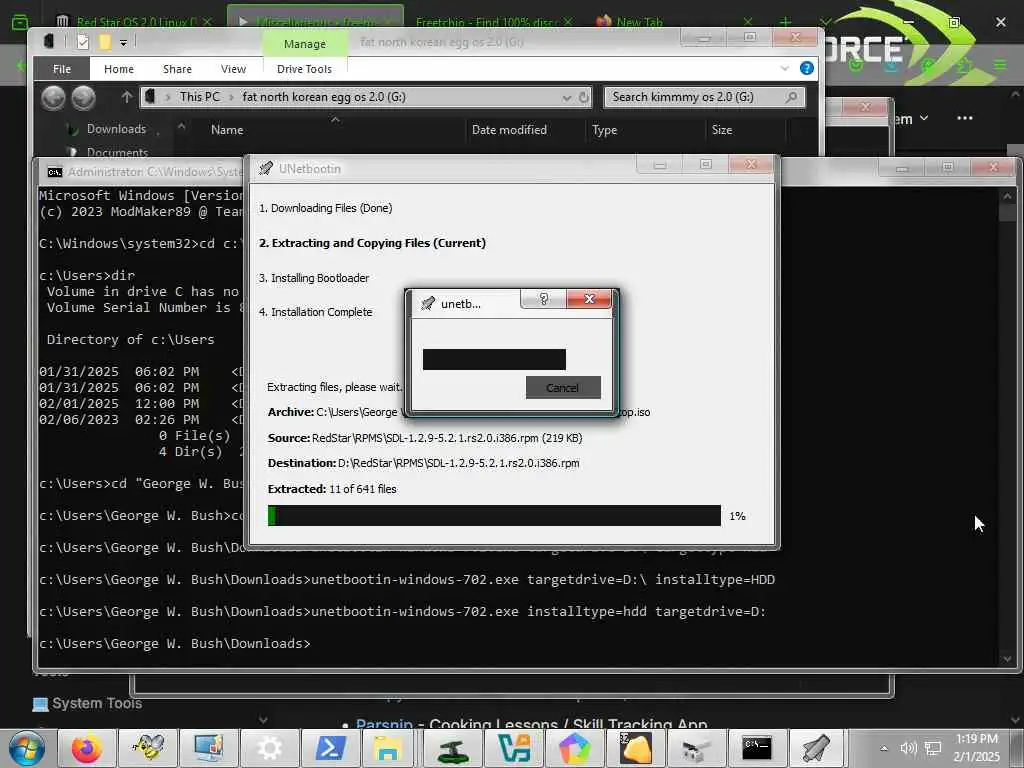The image size is (1024, 768).
Task: Open the VS-style taskbar icon
Action: pyautogui.click(x=513, y=748)
